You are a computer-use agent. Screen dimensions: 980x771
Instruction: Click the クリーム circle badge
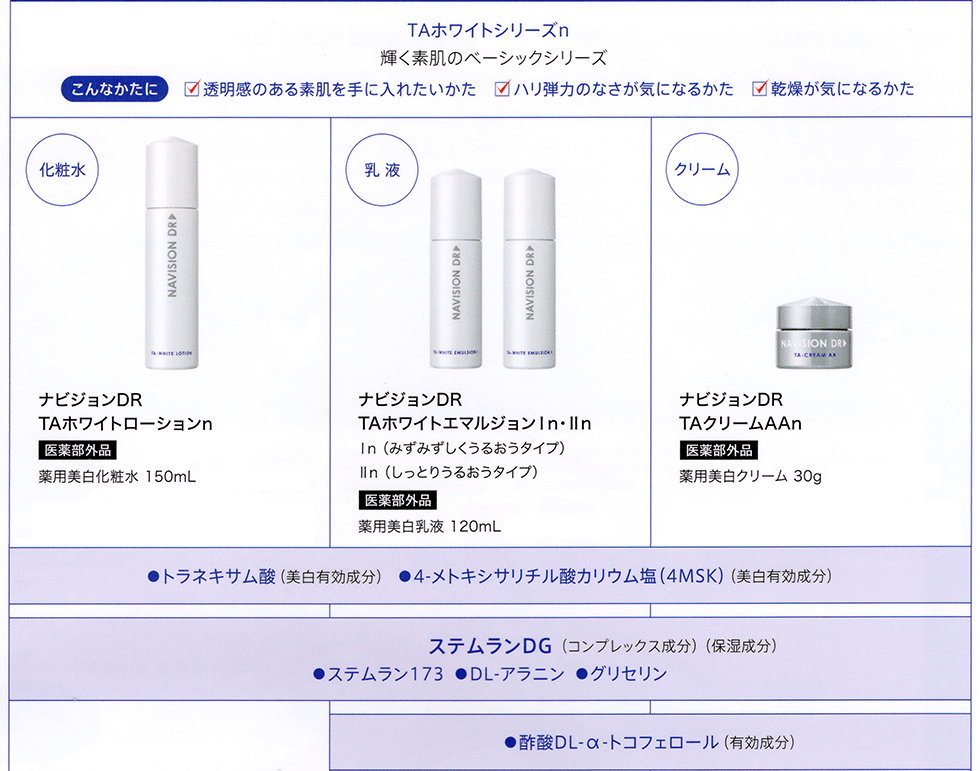point(702,169)
